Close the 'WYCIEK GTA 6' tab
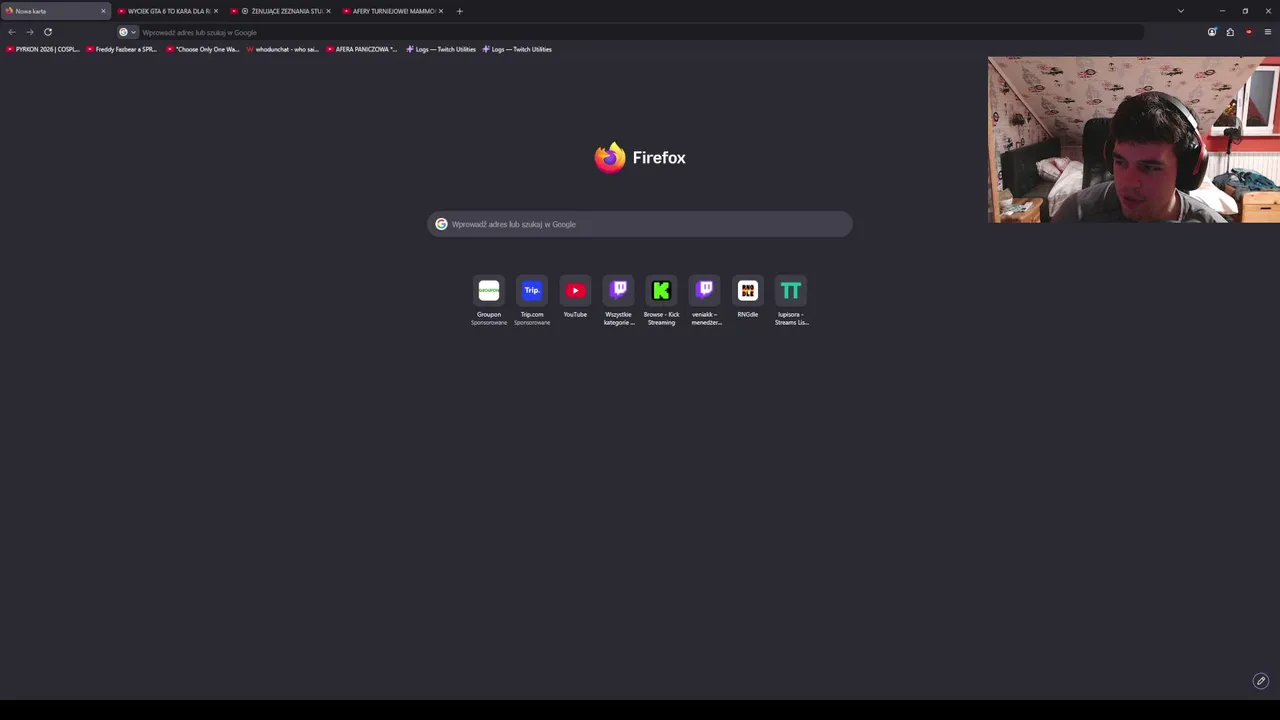The image size is (1280, 720). 215,11
